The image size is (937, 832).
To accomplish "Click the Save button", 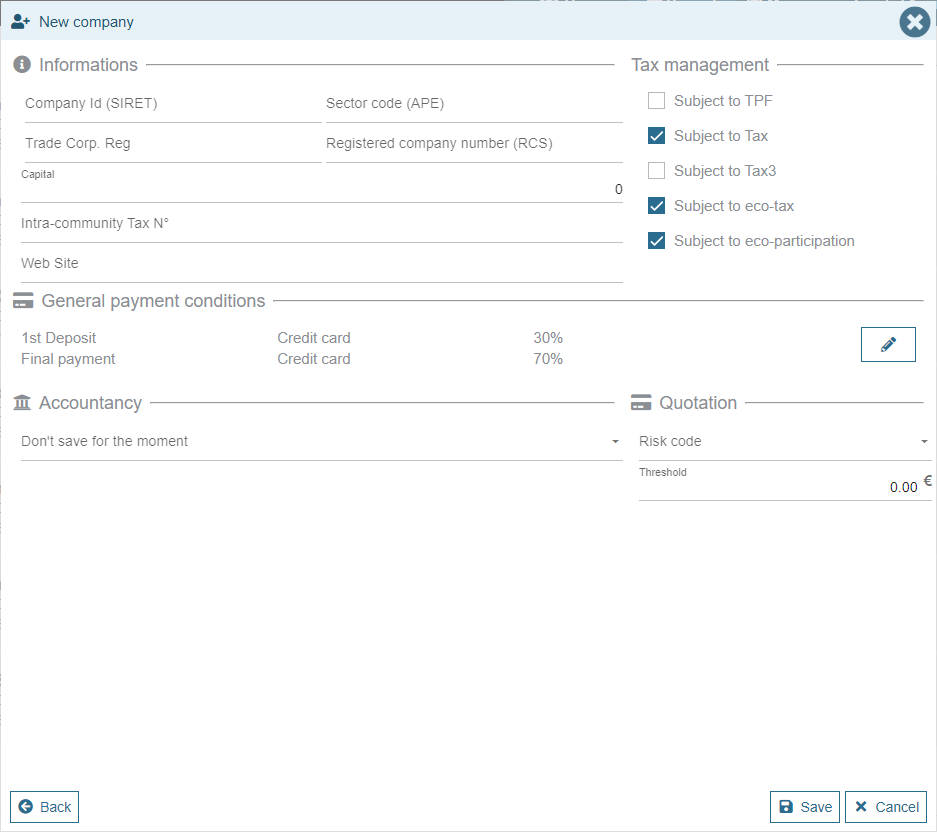I will pyautogui.click(x=804, y=807).
